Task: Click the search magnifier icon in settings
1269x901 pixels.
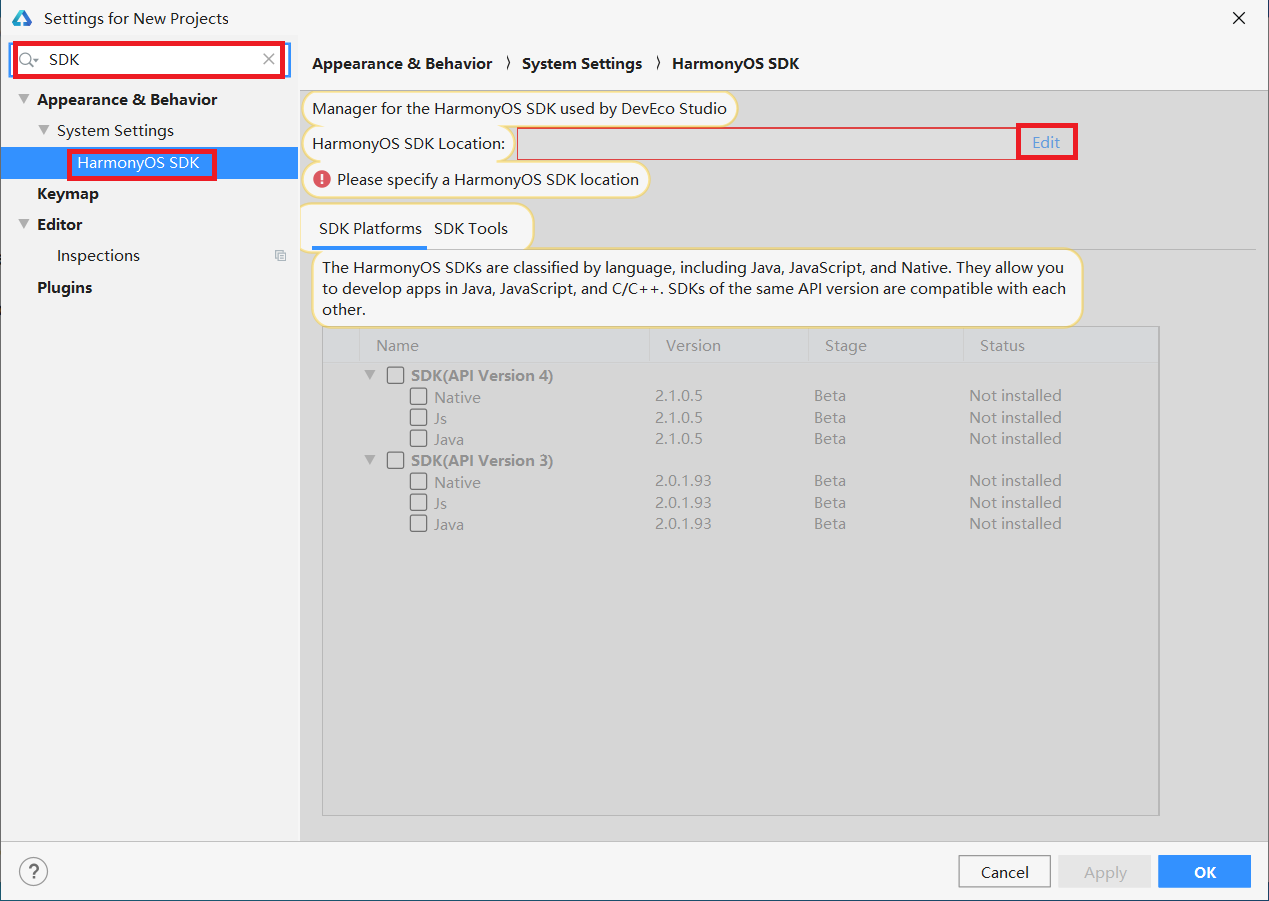Action: (x=28, y=60)
